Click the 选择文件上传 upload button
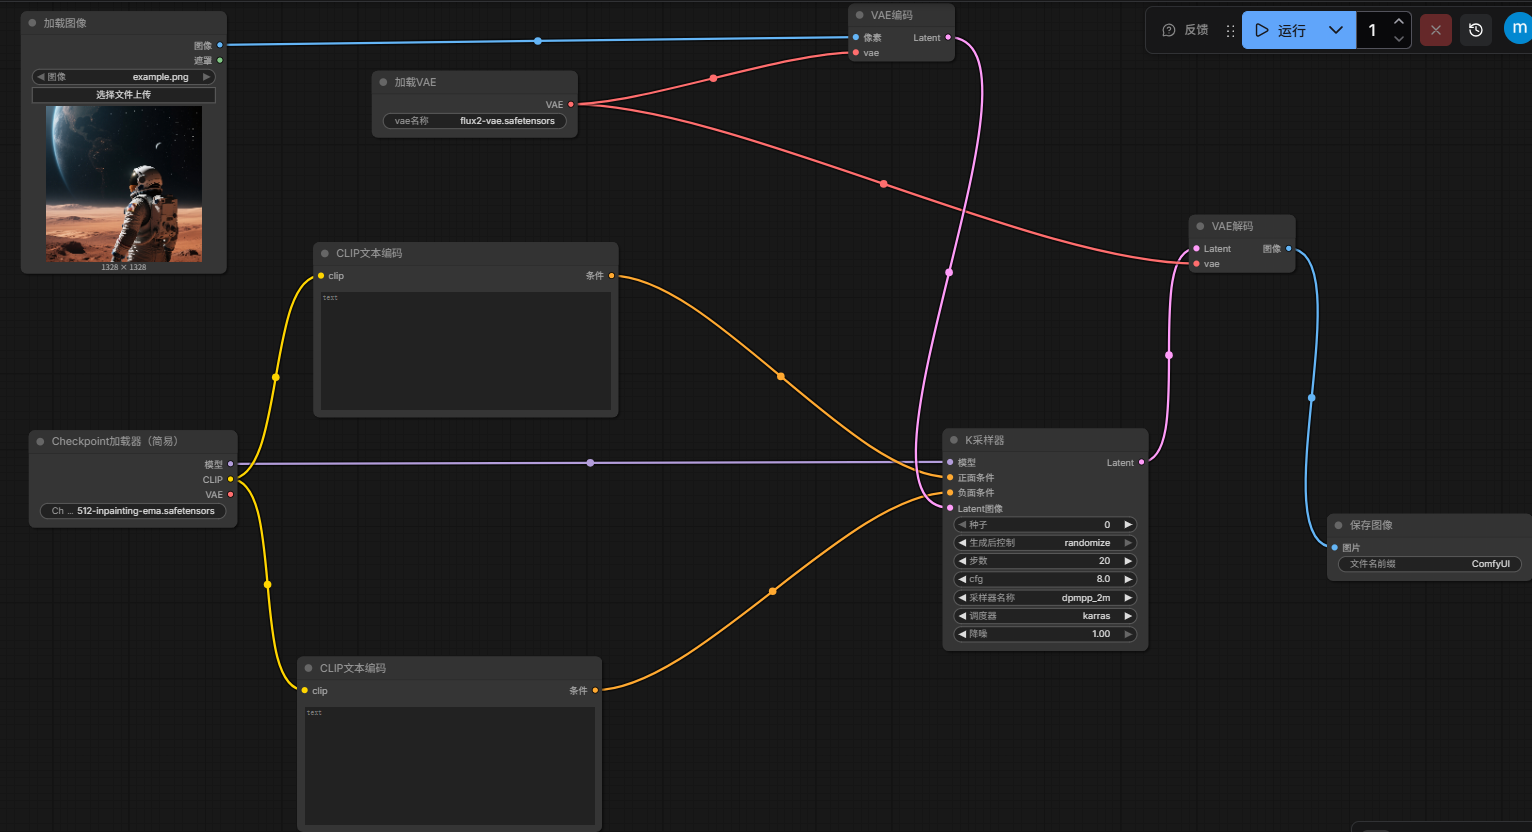The height and width of the screenshot is (832, 1532). pyautogui.click(x=123, y=95)
